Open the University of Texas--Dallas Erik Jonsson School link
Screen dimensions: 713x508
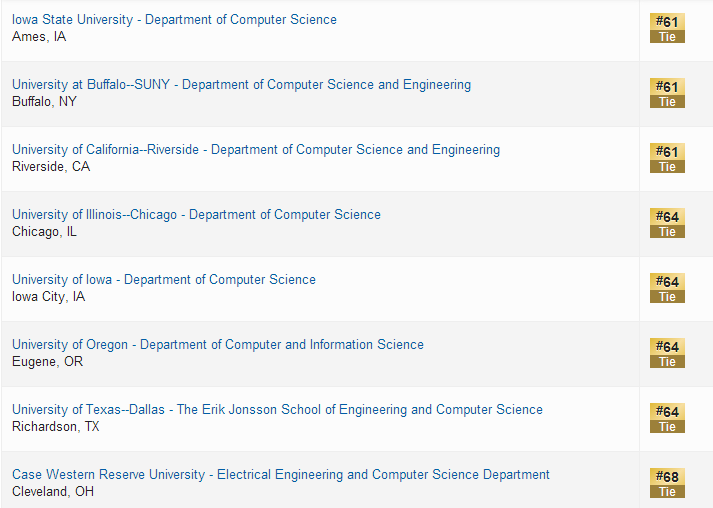click(277, 410)
